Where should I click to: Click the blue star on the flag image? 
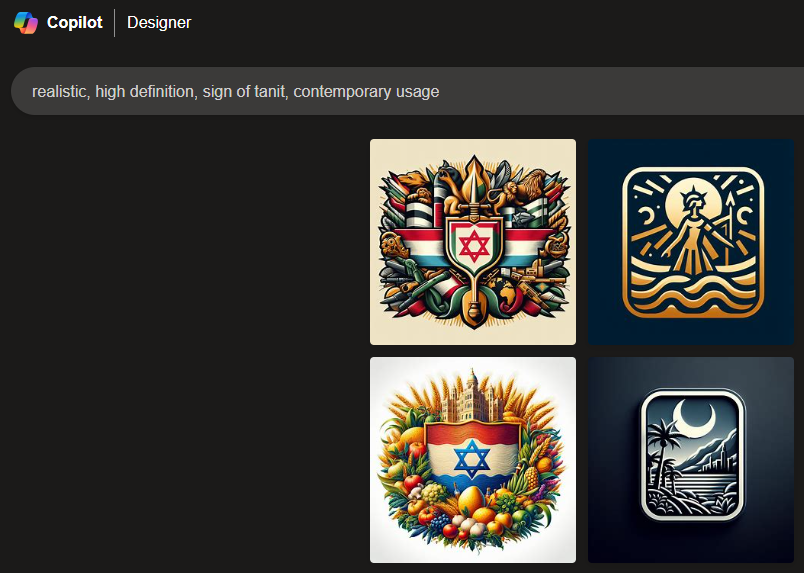click(x=472, y=458)
